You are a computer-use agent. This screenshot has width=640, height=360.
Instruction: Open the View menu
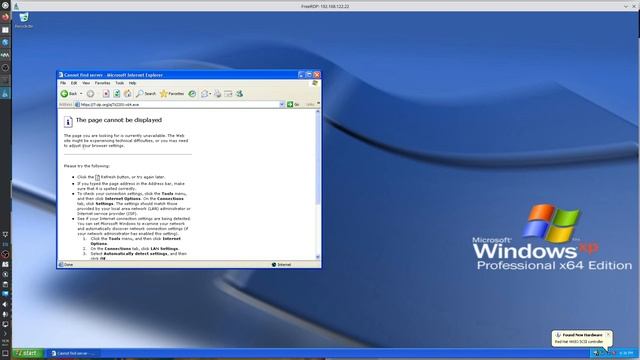click(x=86, y=83)
